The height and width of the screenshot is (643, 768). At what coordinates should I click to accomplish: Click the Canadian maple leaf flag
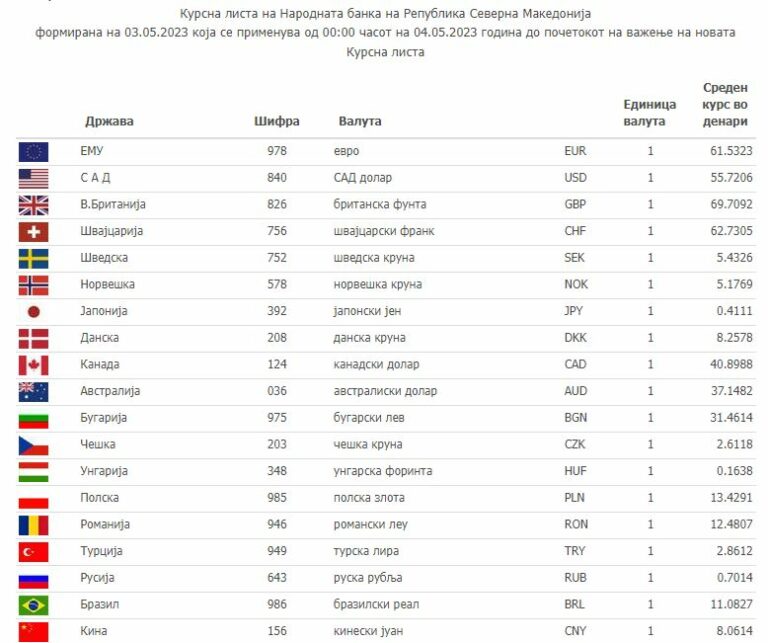[33, 364]
